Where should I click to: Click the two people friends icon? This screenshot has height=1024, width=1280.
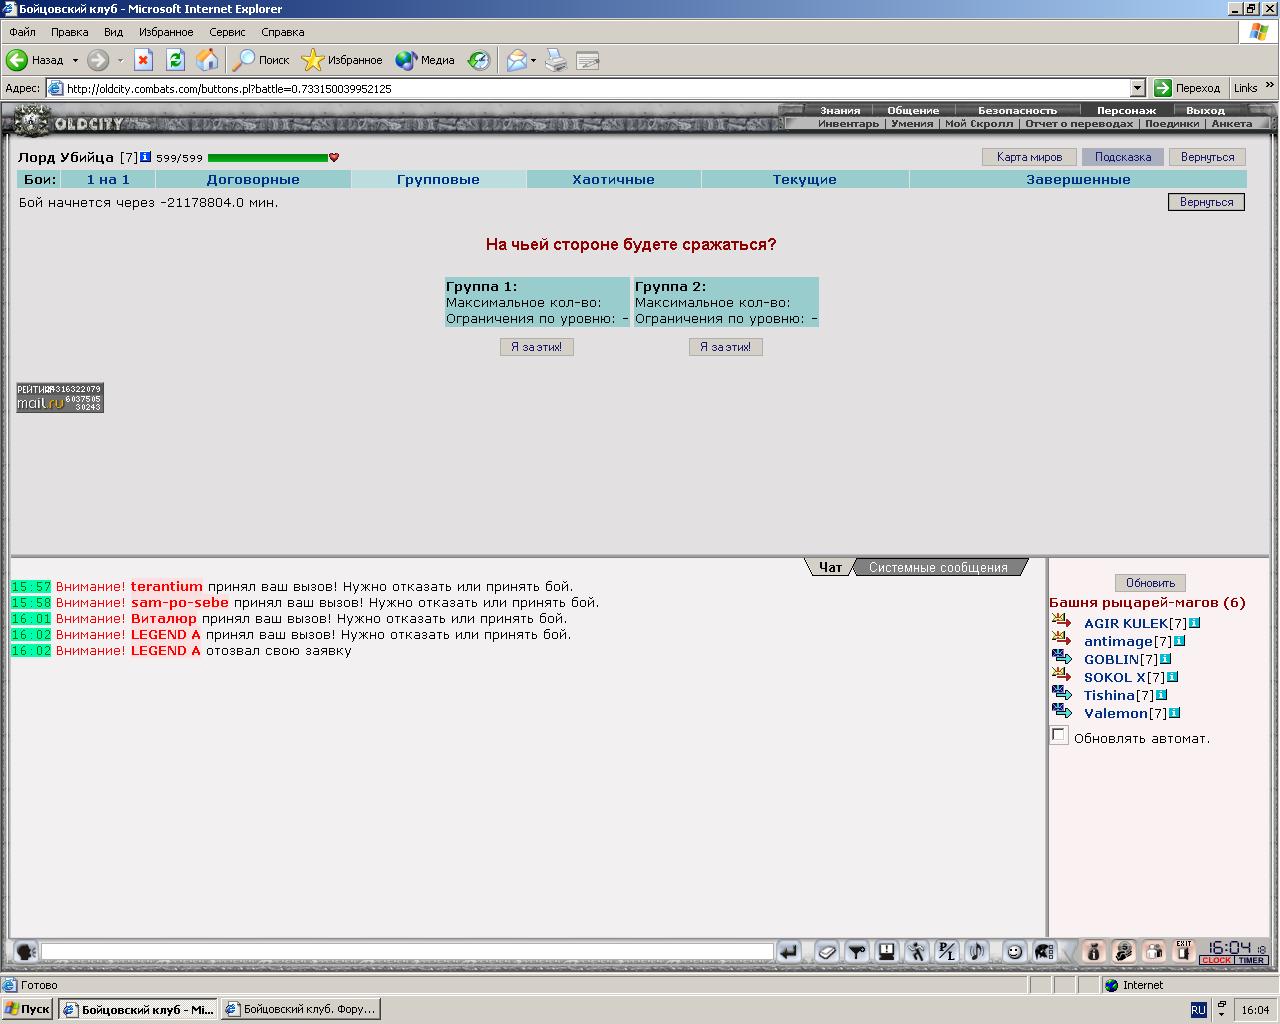pos(1155,952)
